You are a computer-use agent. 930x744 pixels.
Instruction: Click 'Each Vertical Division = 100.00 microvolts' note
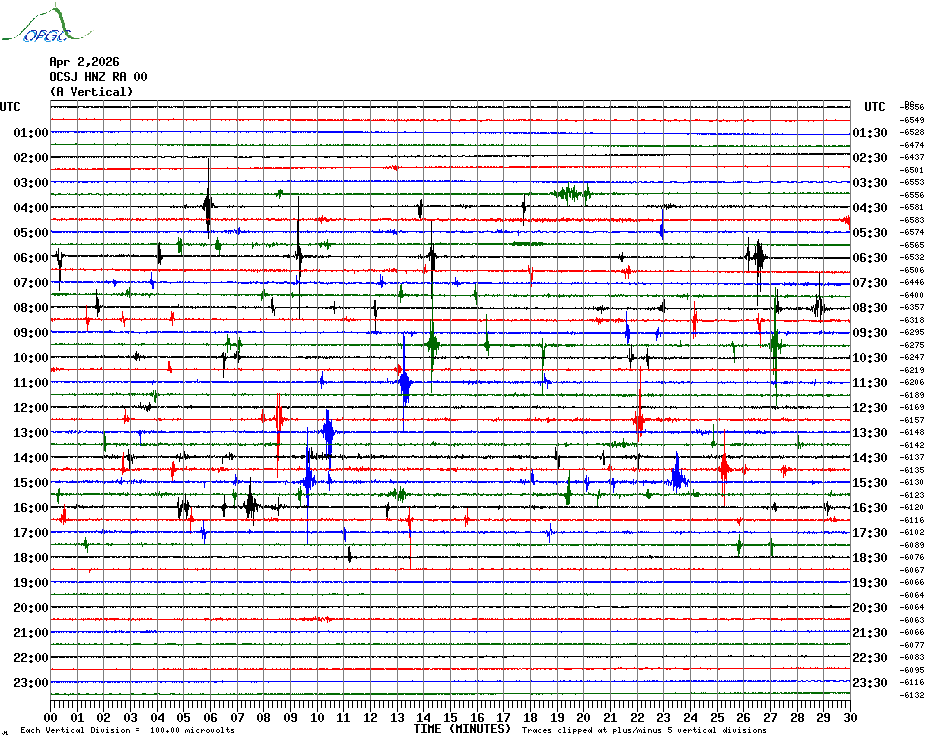[x=128, y=730]
